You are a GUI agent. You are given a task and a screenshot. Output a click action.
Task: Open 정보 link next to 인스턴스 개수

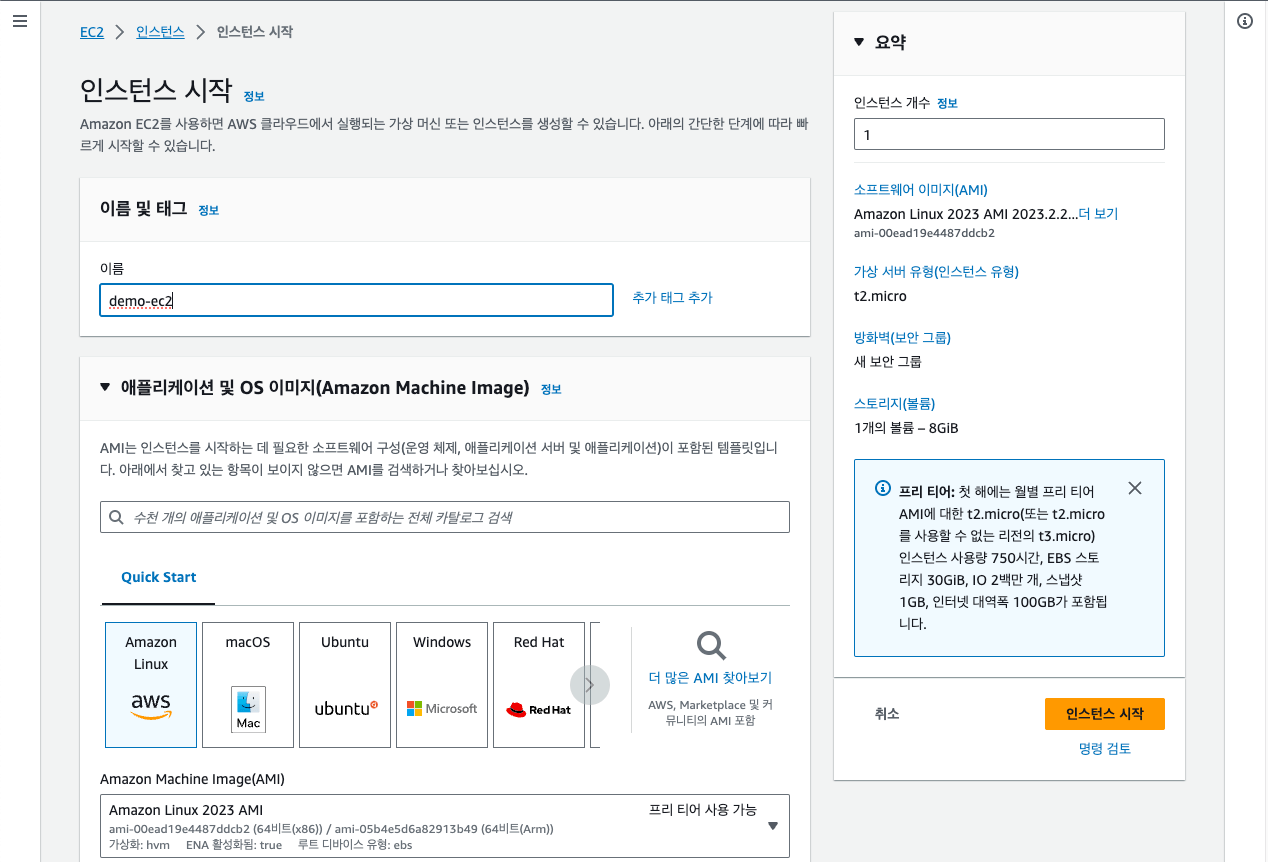(x=947, y=103)
